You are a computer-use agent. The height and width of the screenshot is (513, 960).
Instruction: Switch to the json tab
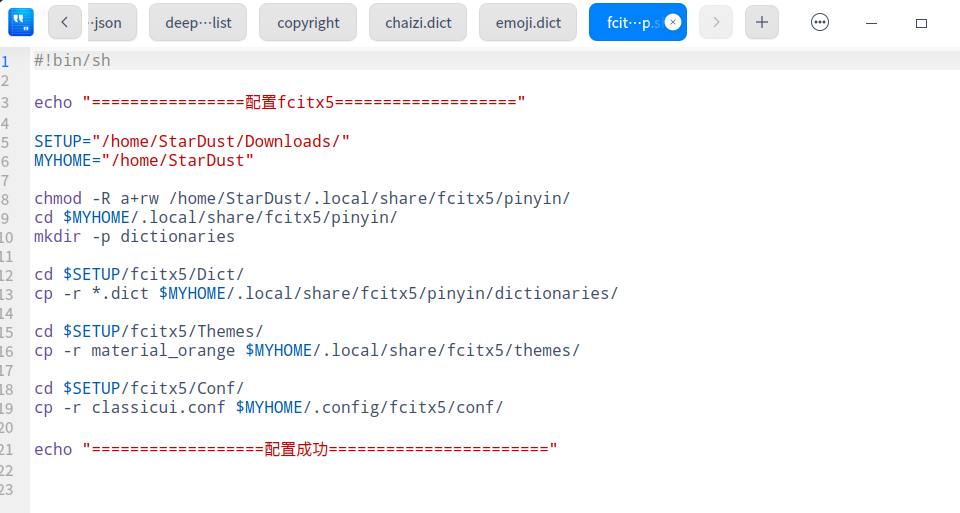pyautogui.click(x=112, y=23)
